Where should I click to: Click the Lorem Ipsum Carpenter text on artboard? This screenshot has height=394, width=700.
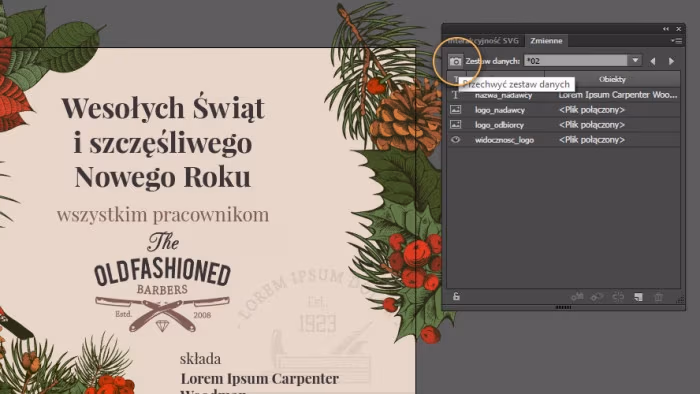point(259,378)
